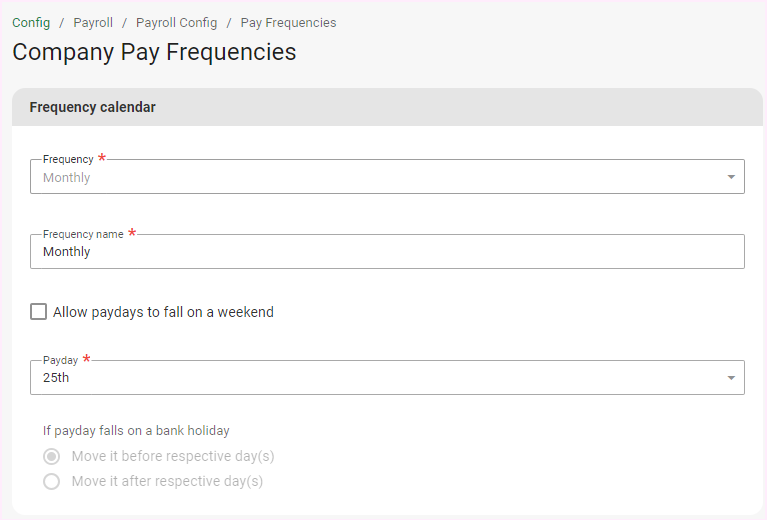Viewport: 767px width, 520px height.
Task: Click the Frequency calendar section header
Action: 93,107
